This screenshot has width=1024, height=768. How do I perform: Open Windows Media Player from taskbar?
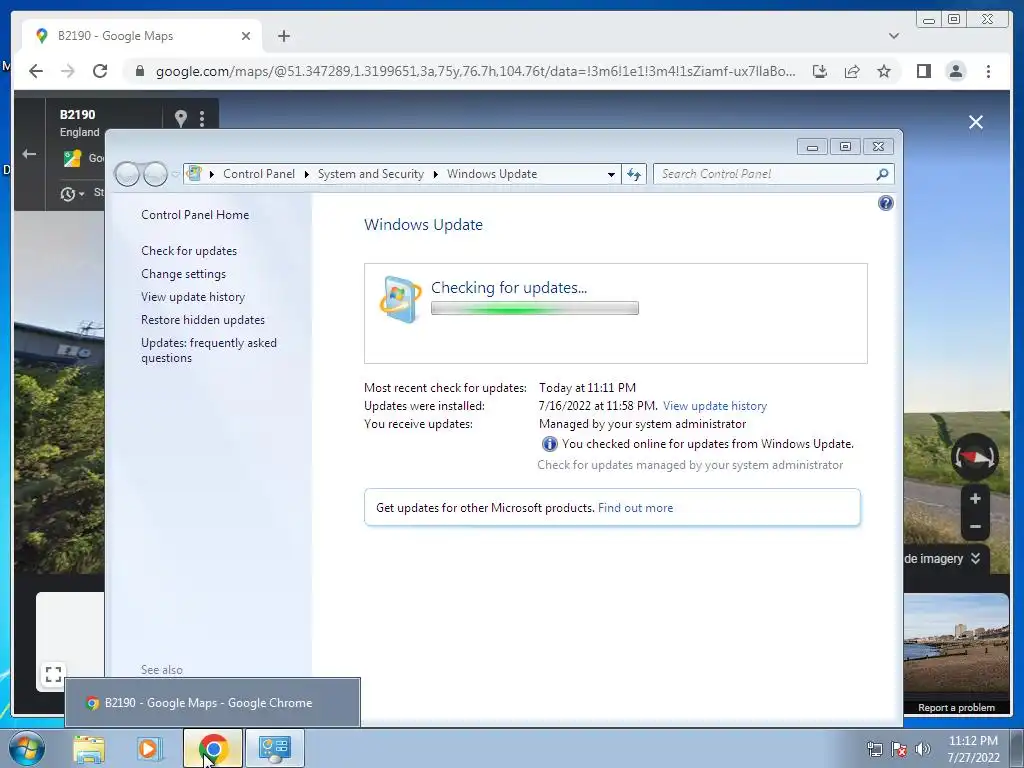pos(149,748)
